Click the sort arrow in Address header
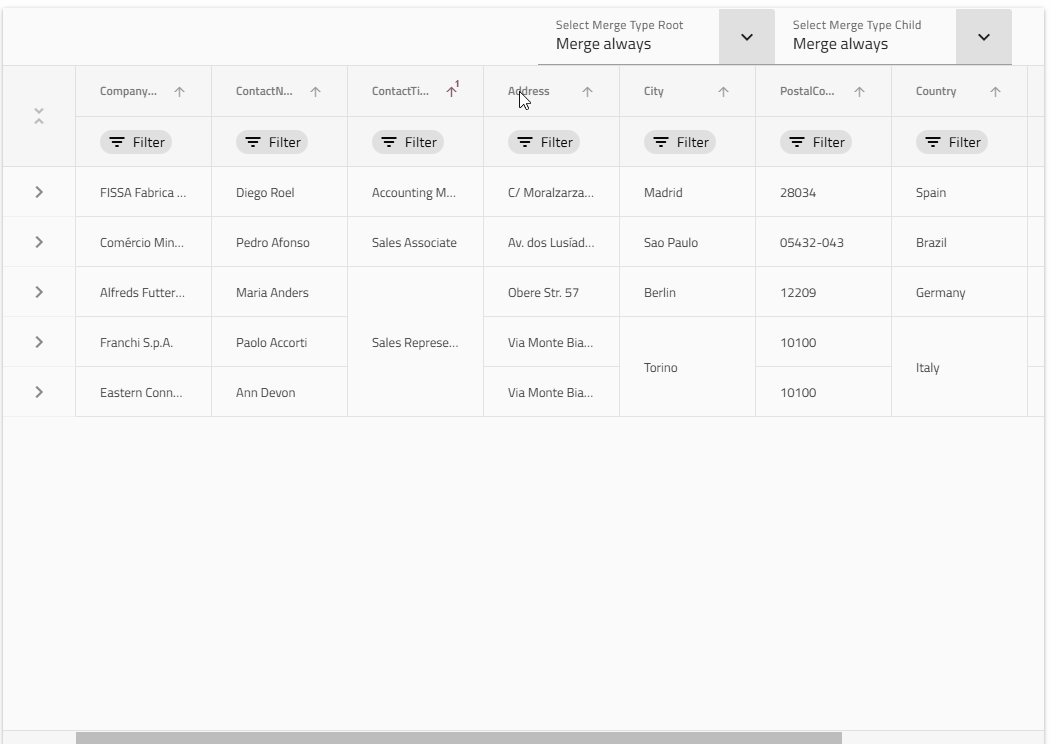The image size is (1051, 744). 588,92
